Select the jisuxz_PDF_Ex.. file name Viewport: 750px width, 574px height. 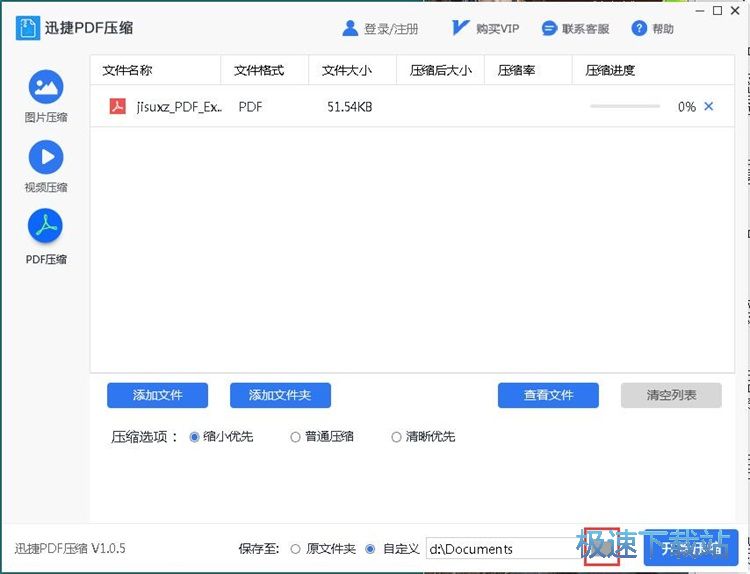click(x=179, y=107)
